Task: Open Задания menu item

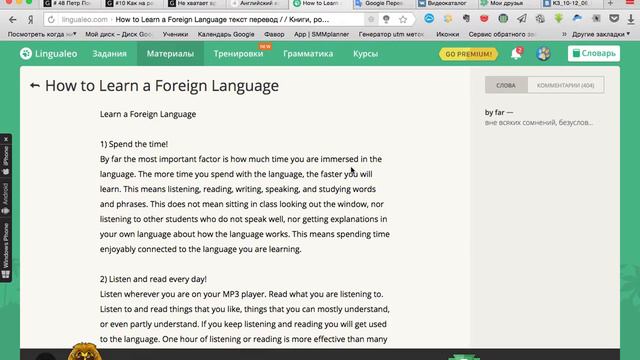Action: 109,53
